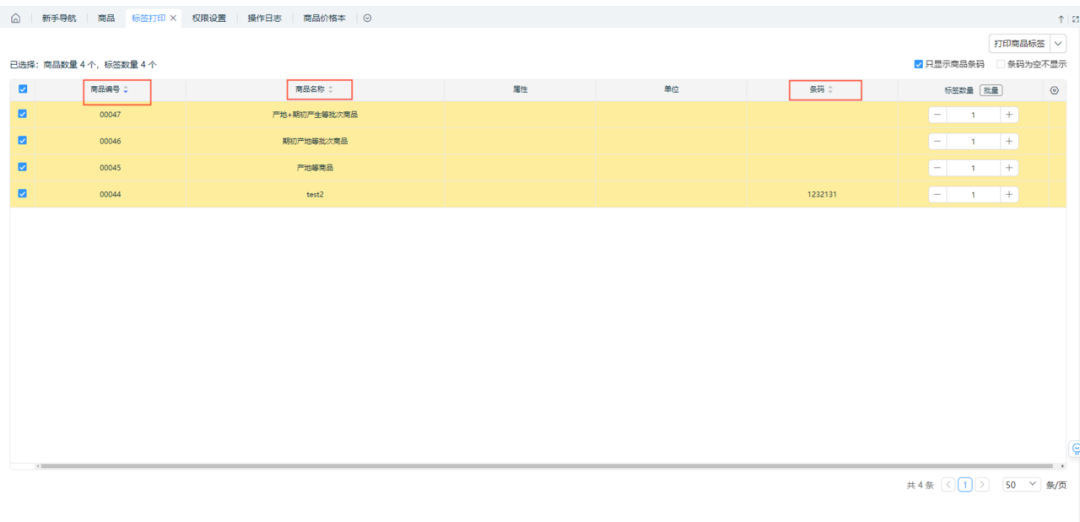Switch to the 操作日志 tab

pyautogui.click(x=264, y=19)
